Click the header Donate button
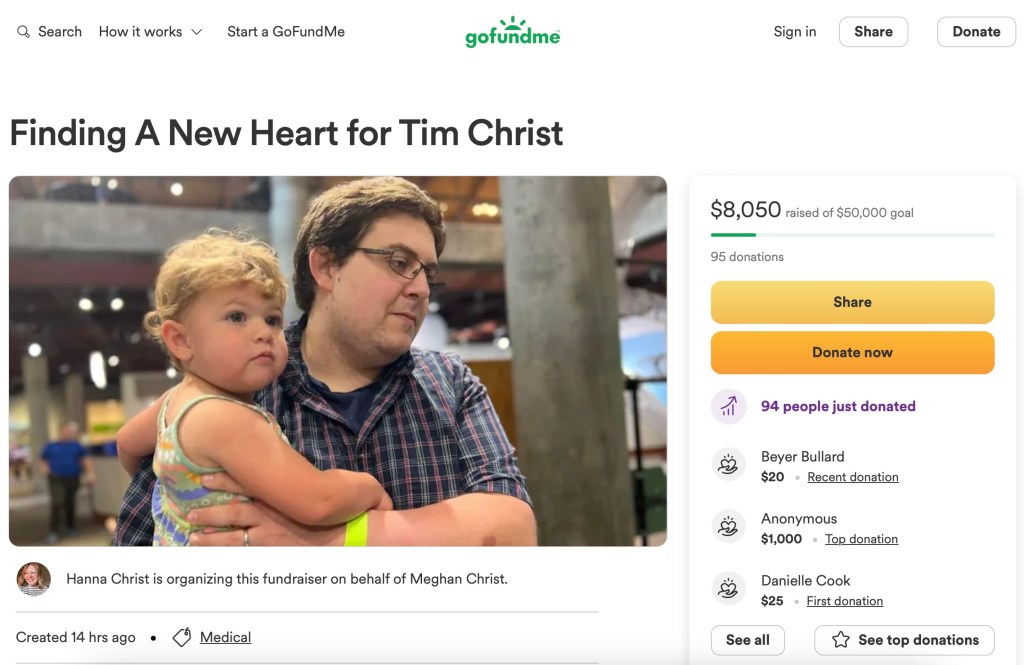Viewport: 1024px width, 665px height. [x=976, y=32]
